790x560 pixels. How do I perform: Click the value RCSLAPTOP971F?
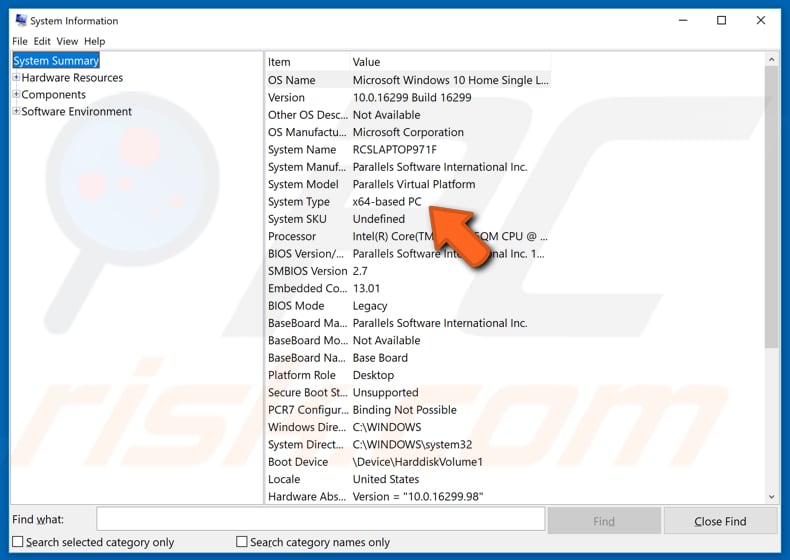coord(394,150)
